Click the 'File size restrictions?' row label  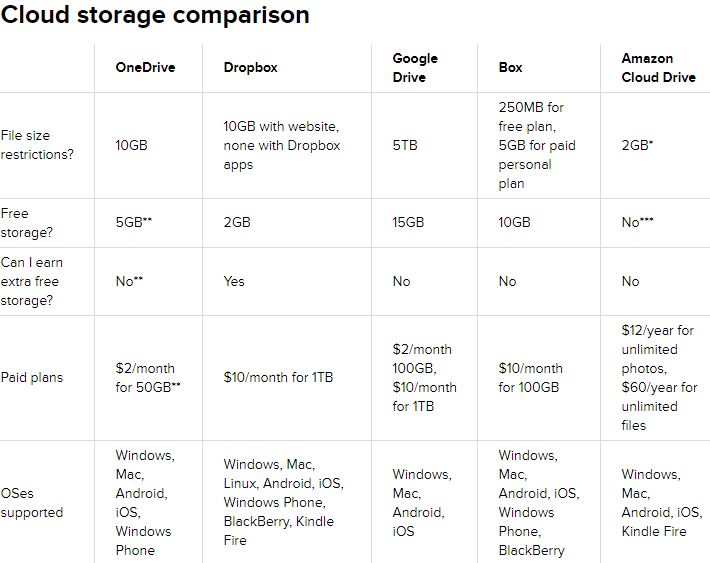coord(37,145)
